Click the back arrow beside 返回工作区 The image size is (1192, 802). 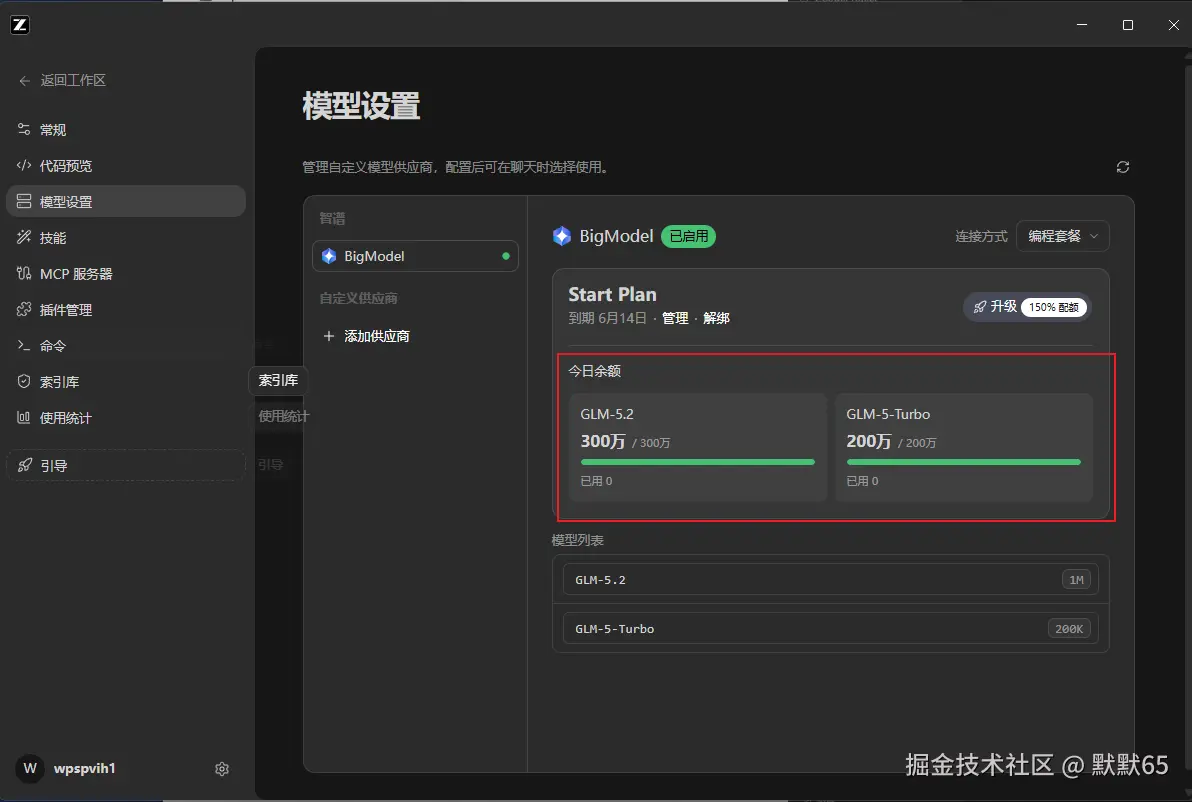tap(24, 81)
